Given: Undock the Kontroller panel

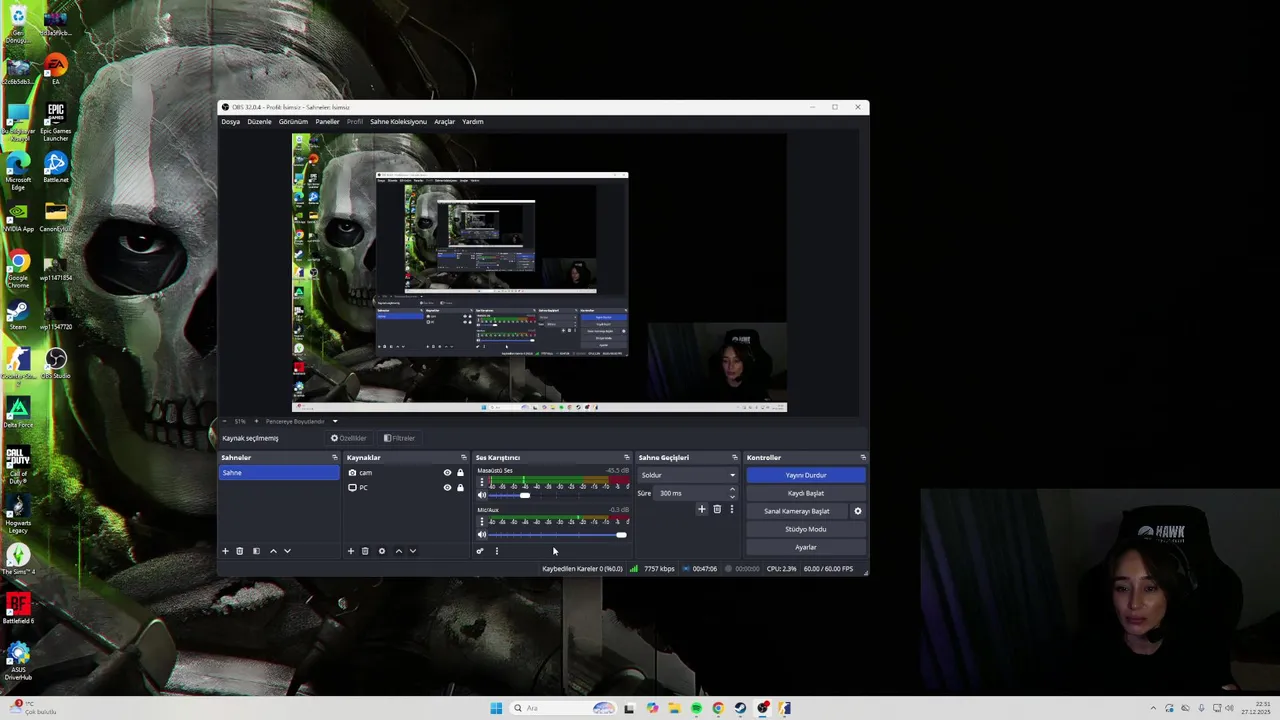Looking at the screenshot, I should 863,458.
